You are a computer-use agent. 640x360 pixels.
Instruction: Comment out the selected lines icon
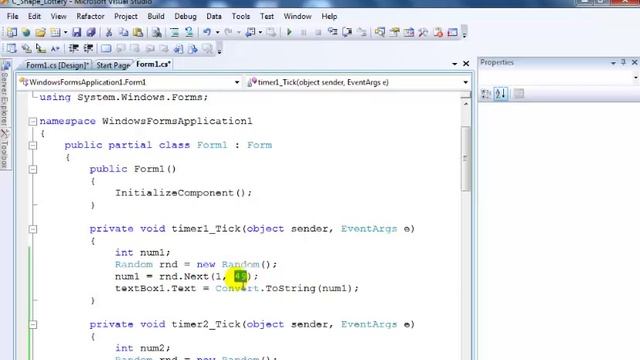pyautogui.click(x=174, y=32)
